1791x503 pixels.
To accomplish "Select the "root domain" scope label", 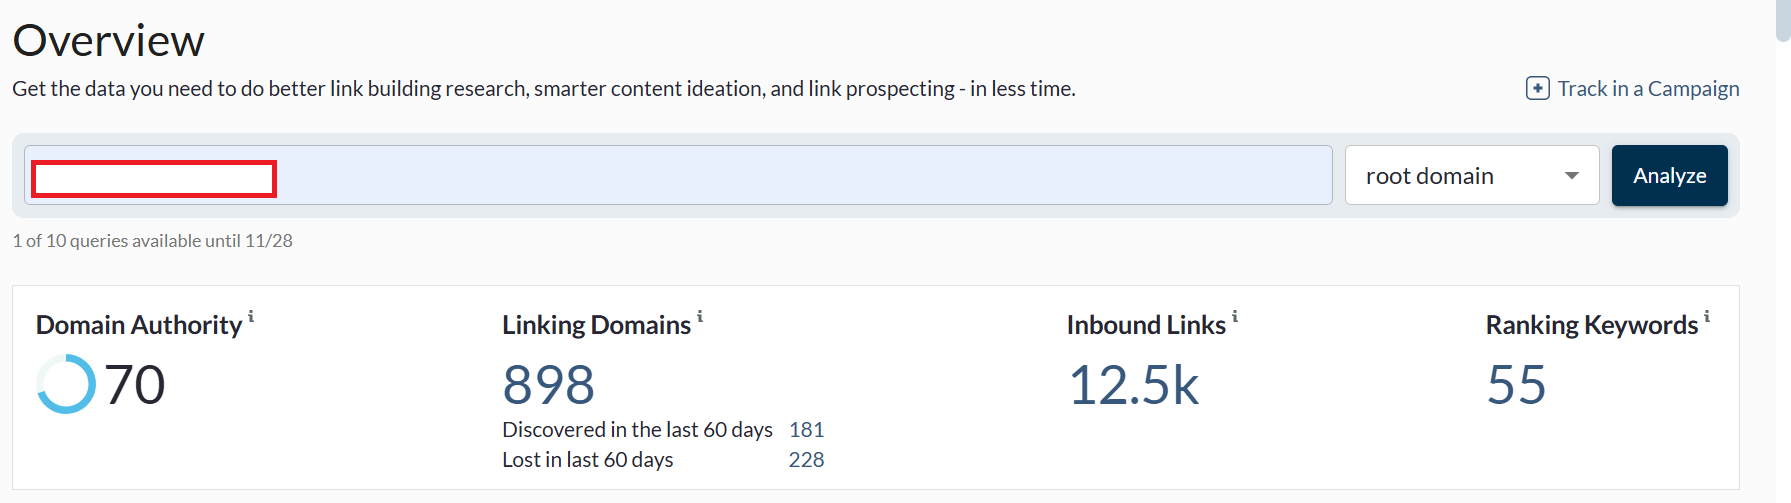I will (x=1429, y=176).
